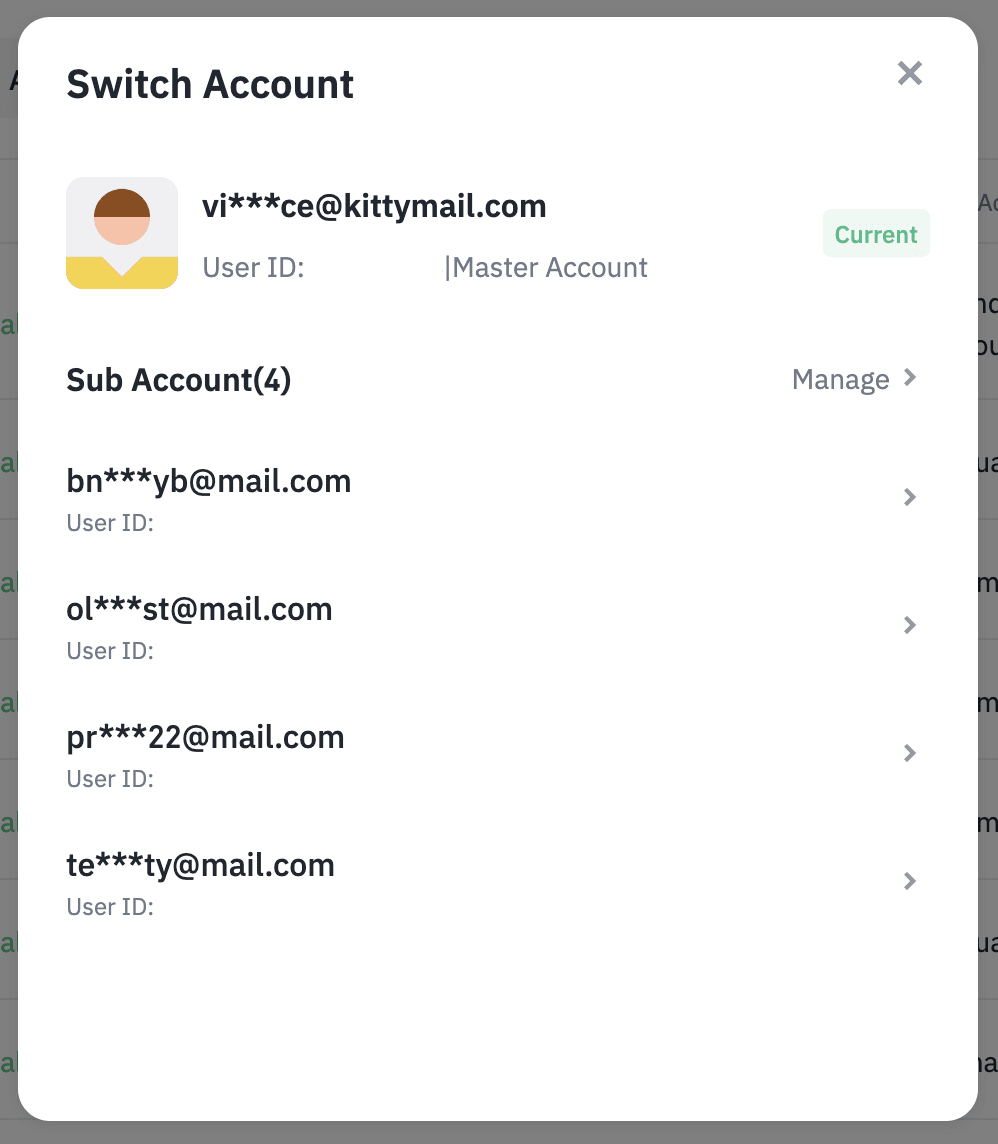This screenshot has width=998, height=1144.
Task: Click the User ID label under te***ty@mail.com
Action: 110,907
